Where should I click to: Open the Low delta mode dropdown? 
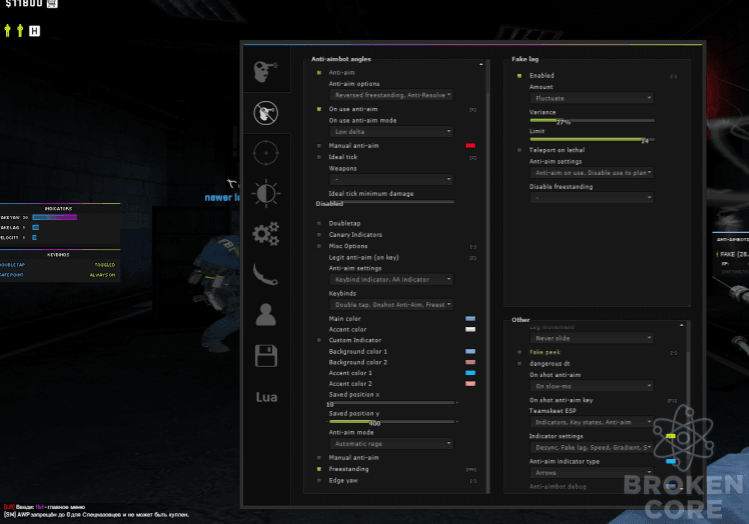click(391, 131)
